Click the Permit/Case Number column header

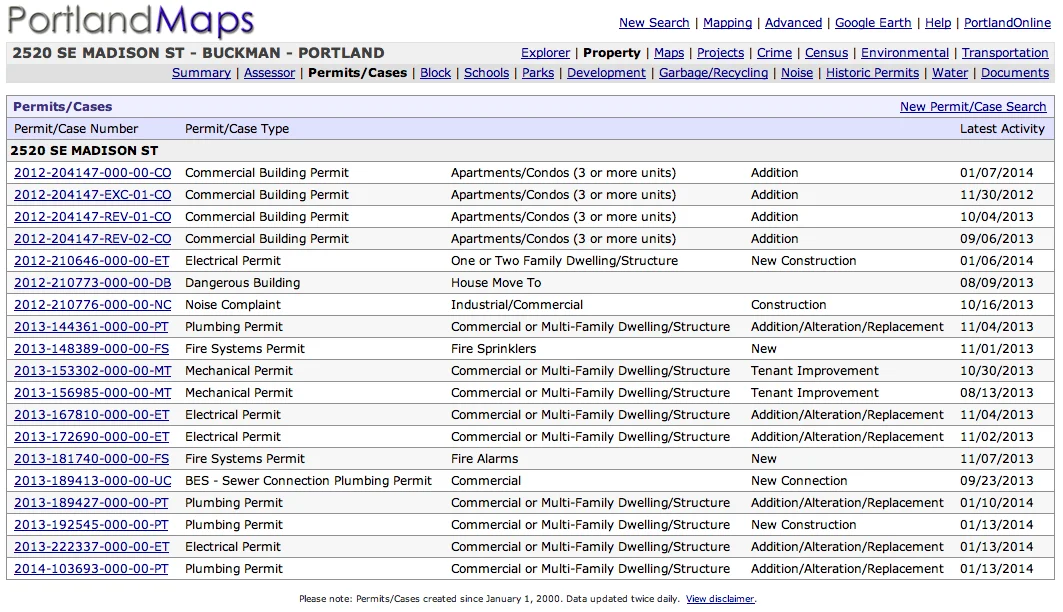point(76,129)
